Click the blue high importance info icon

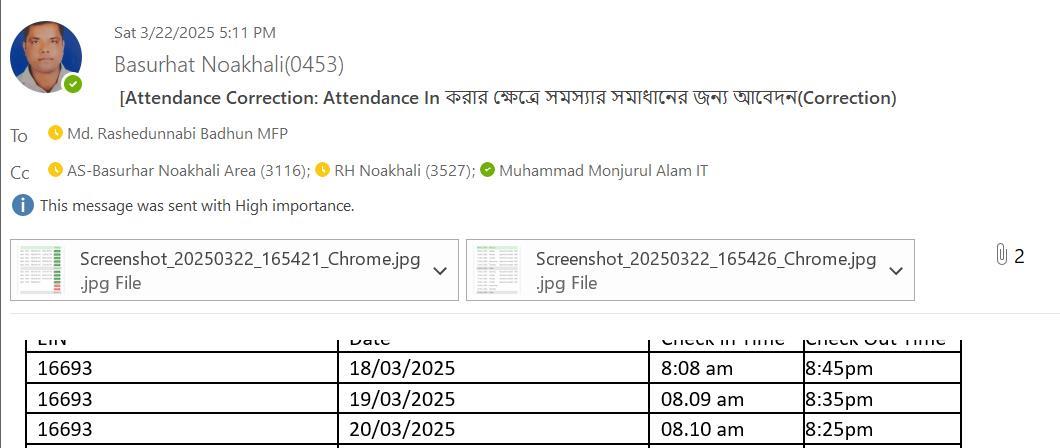pyautogui.click(x=22, y=205)
